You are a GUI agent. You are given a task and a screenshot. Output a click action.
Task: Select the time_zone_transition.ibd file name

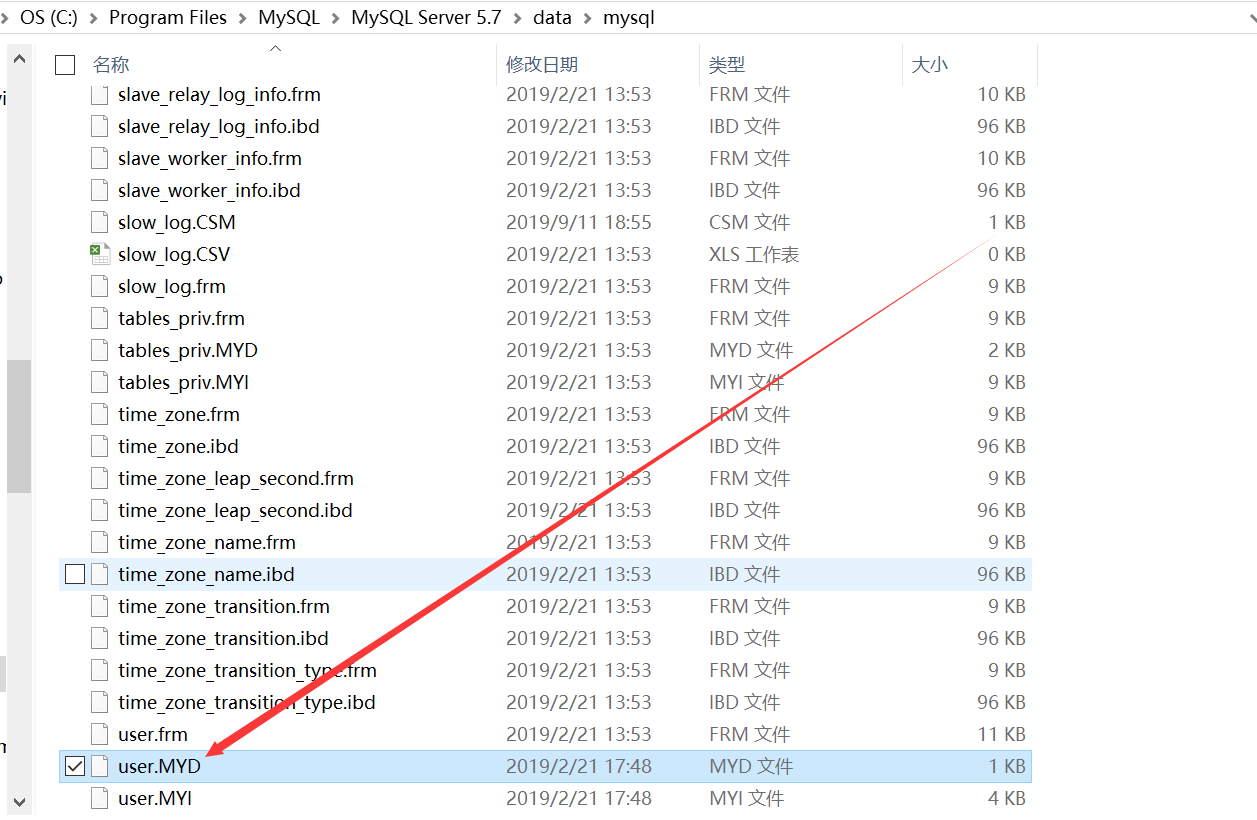223,639
